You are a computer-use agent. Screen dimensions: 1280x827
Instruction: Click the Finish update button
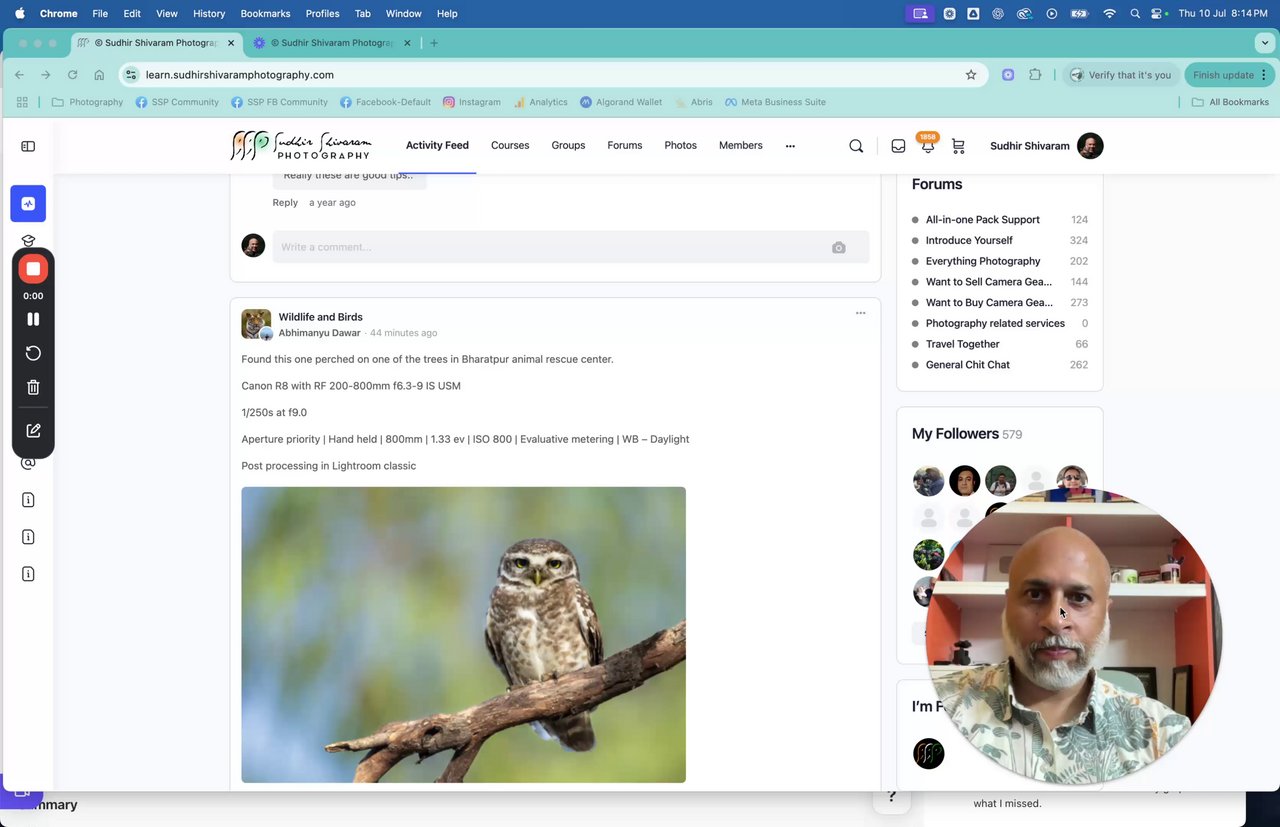[1229, 75]
